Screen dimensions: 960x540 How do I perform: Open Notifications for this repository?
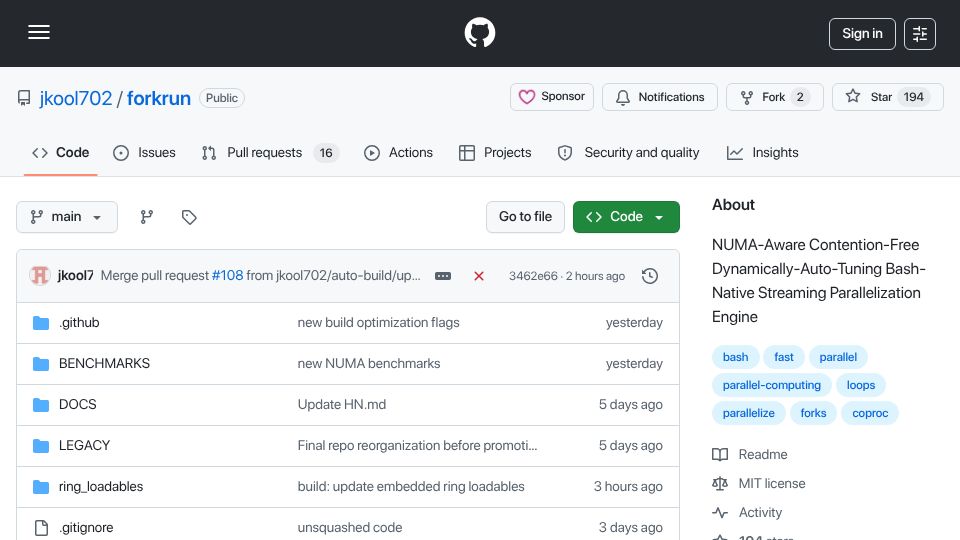(659, 97)
